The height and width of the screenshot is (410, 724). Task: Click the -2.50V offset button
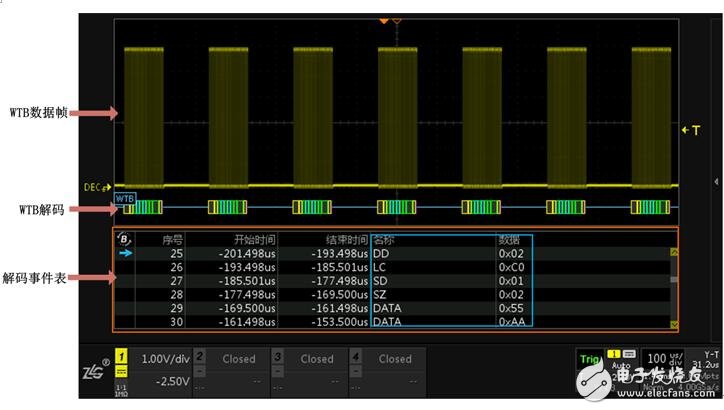[162, 381]
